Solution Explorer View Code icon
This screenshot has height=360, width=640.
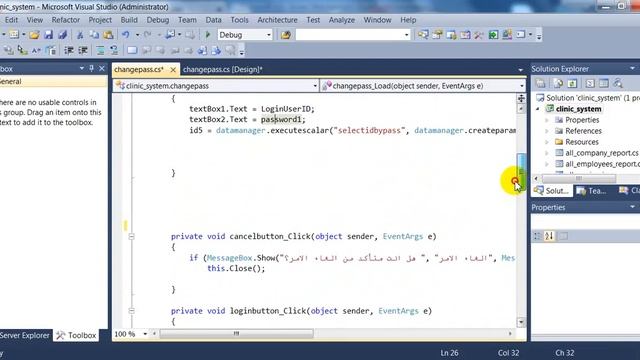[x=590, y=84]
